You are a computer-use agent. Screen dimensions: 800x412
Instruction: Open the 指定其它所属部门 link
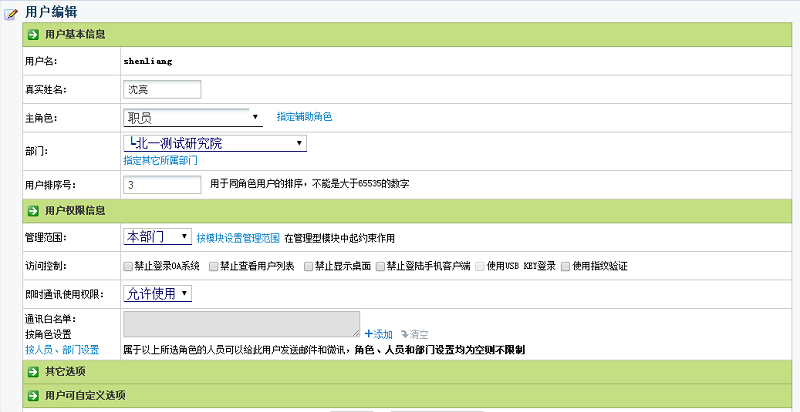click(160, 160)
